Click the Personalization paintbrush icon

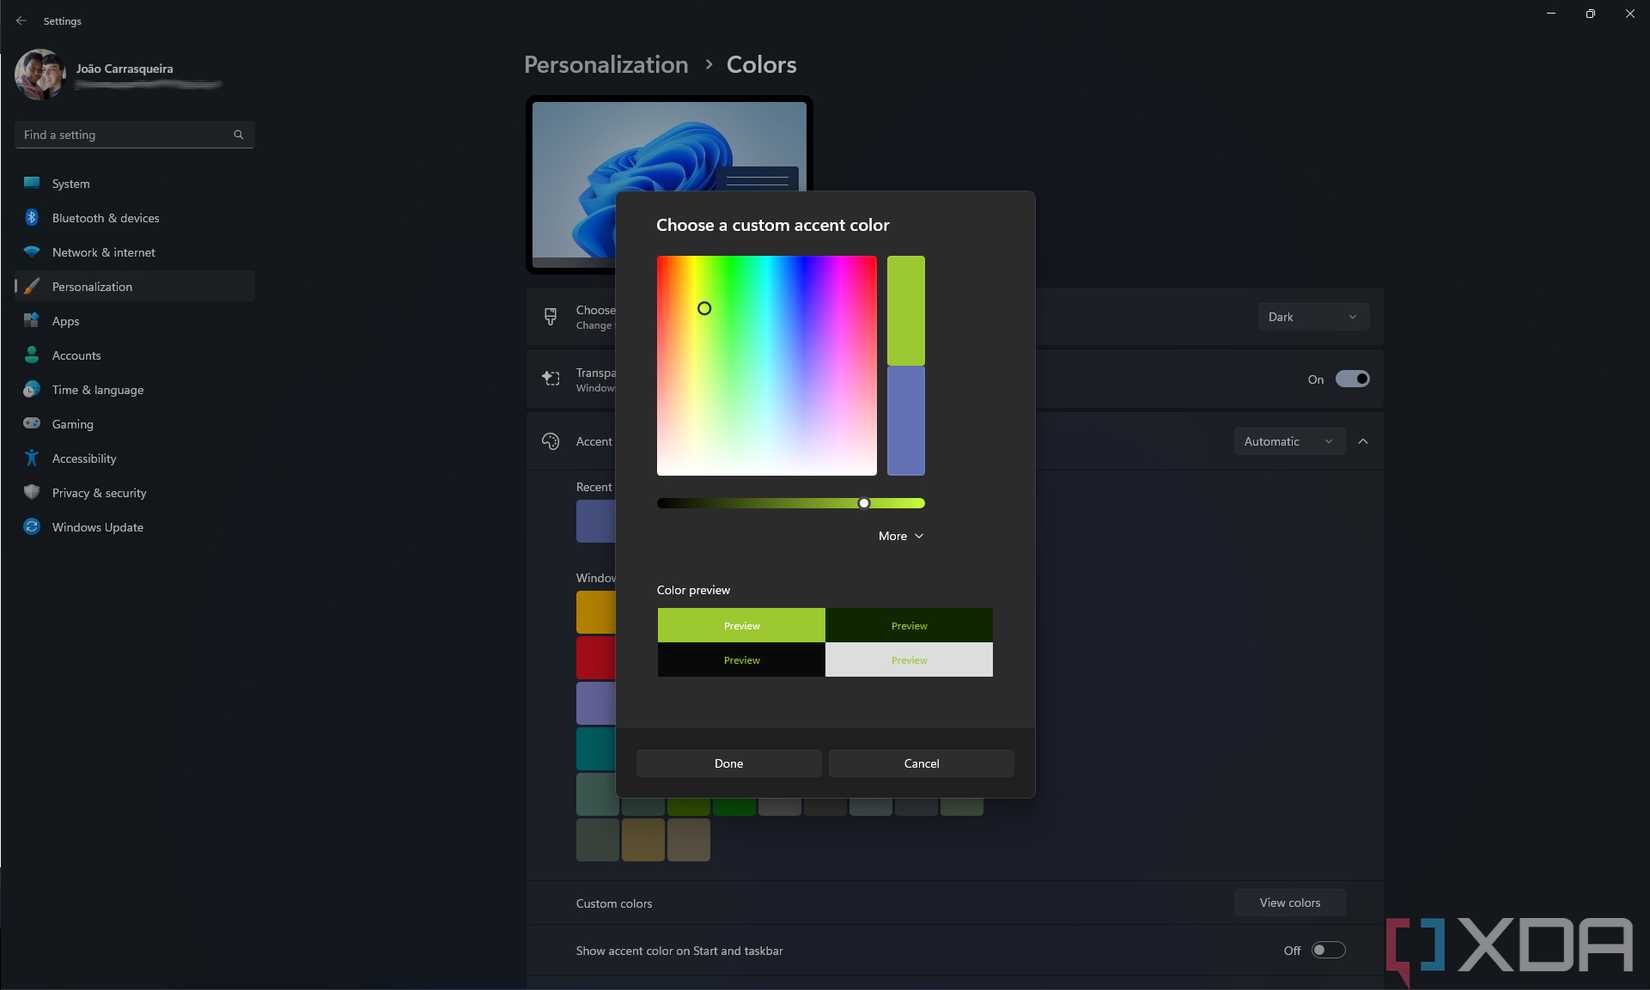click(x=32, y=286)
